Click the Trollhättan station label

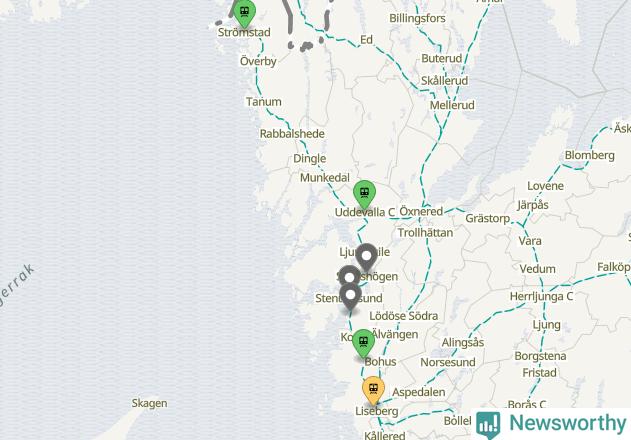pos(425,233)
